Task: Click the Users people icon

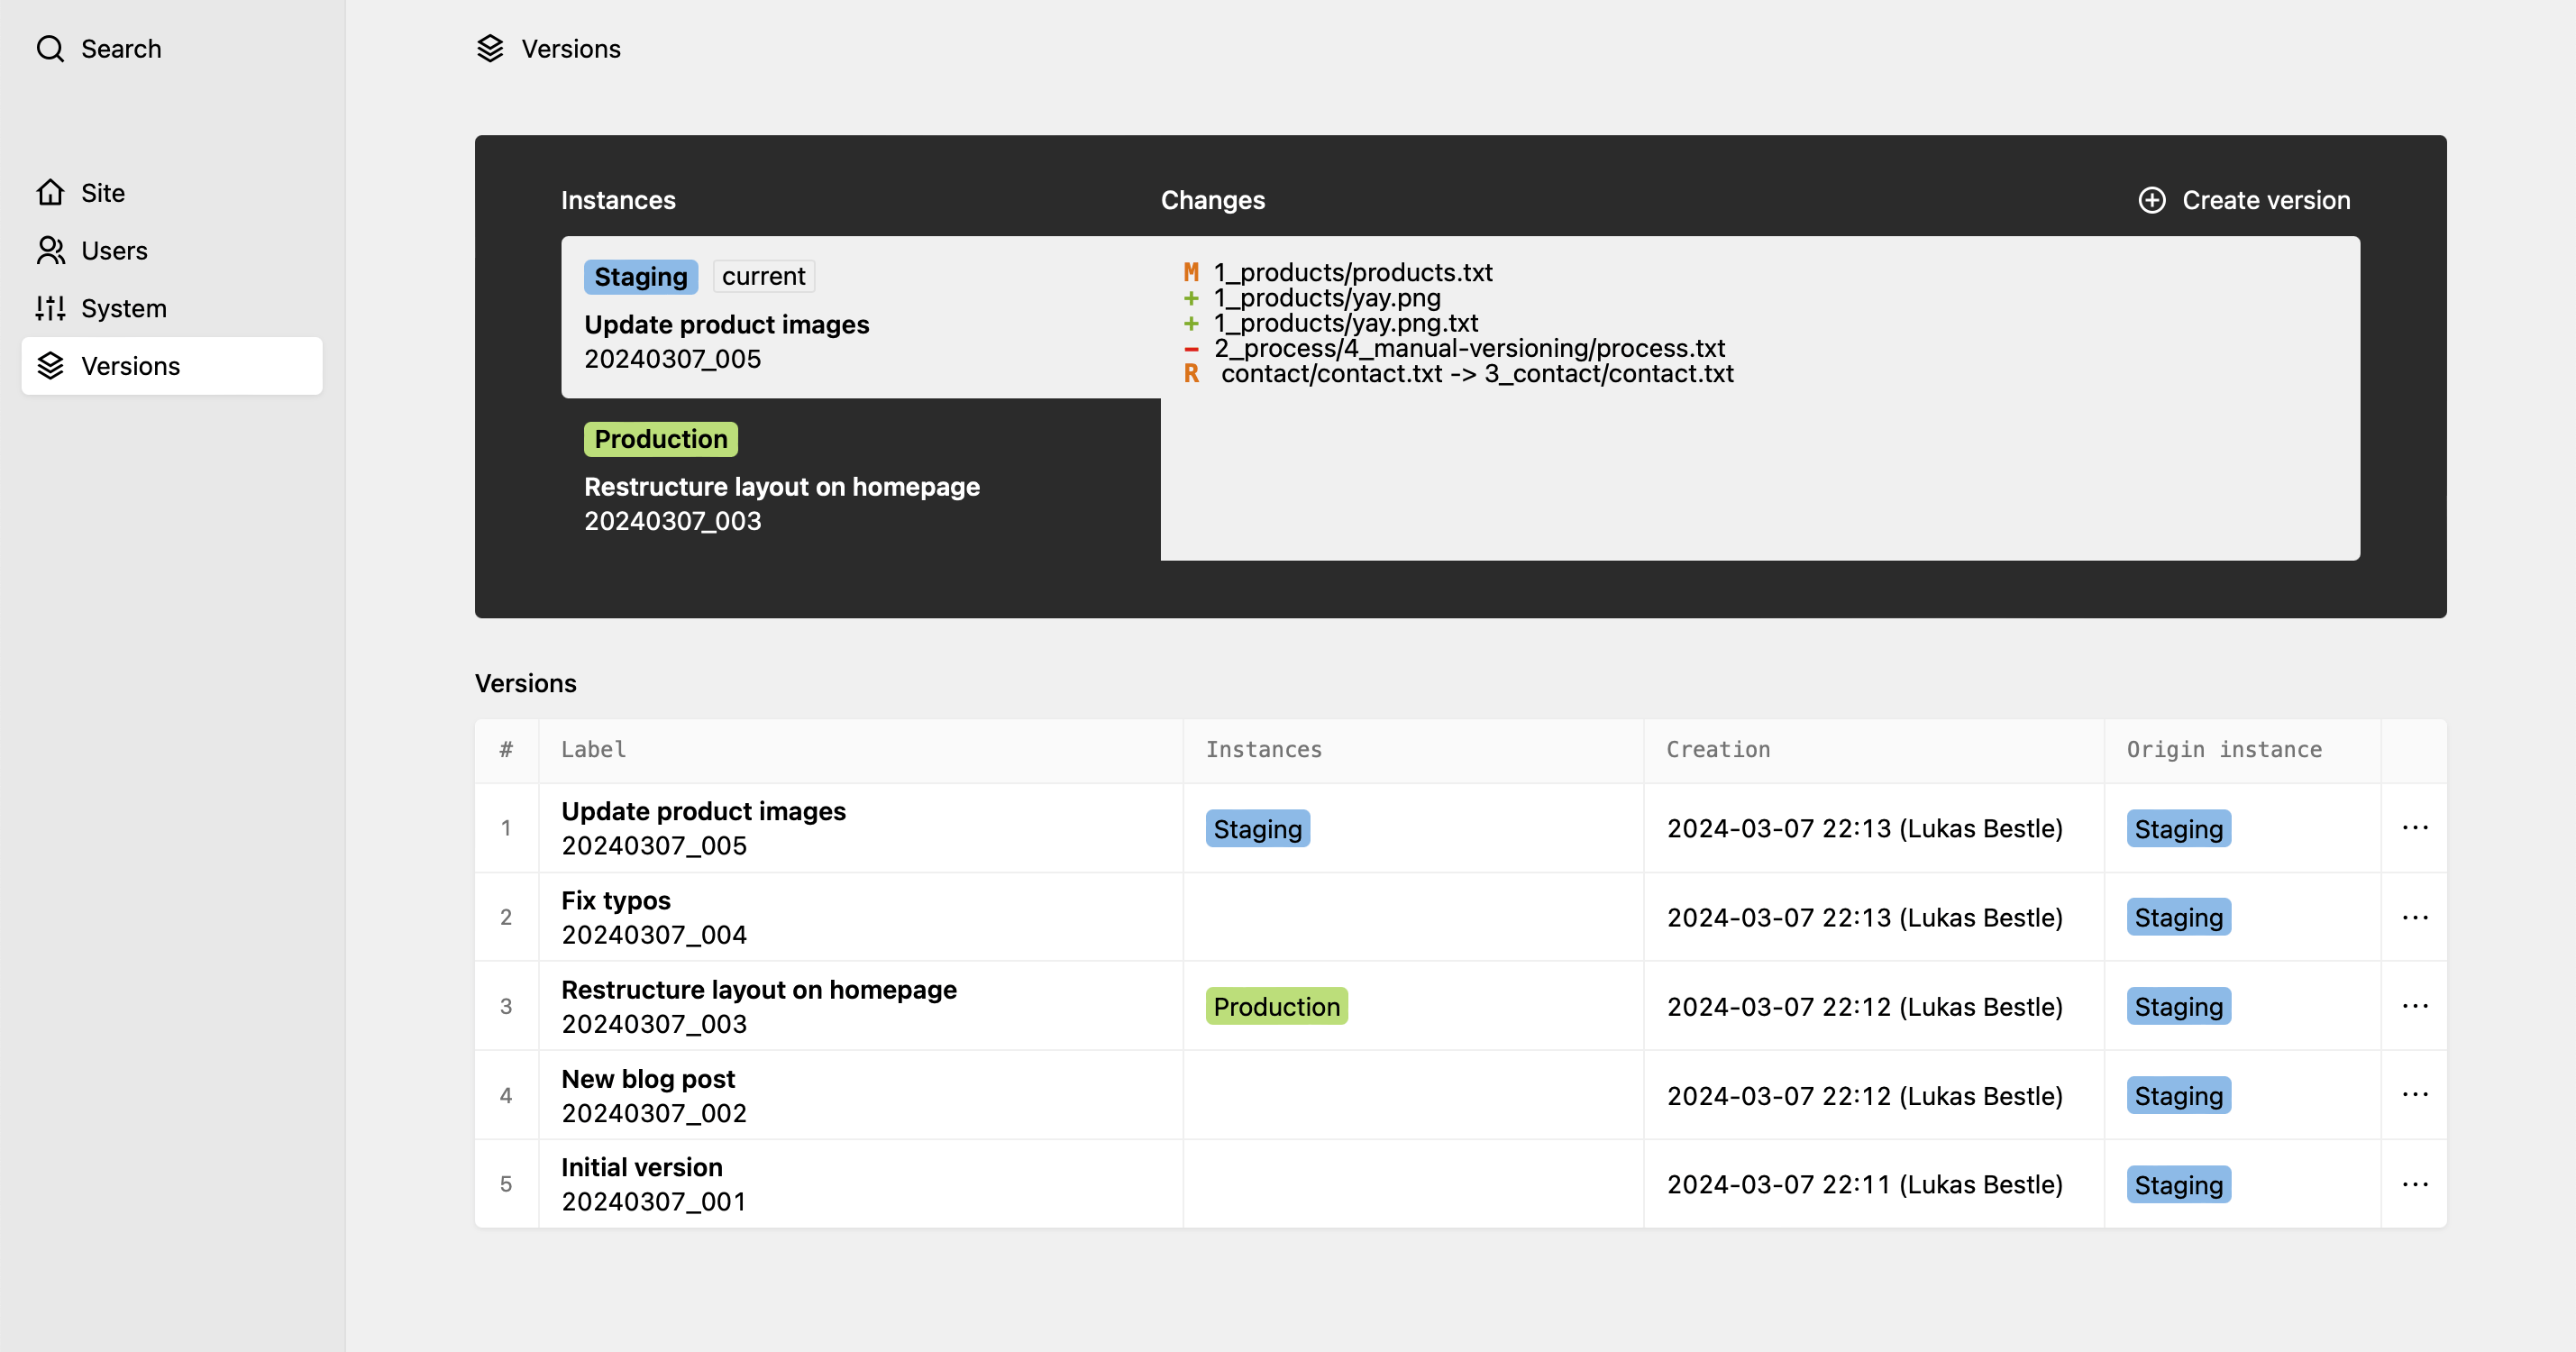Action: pyautogui.click(x=50, y=250)
